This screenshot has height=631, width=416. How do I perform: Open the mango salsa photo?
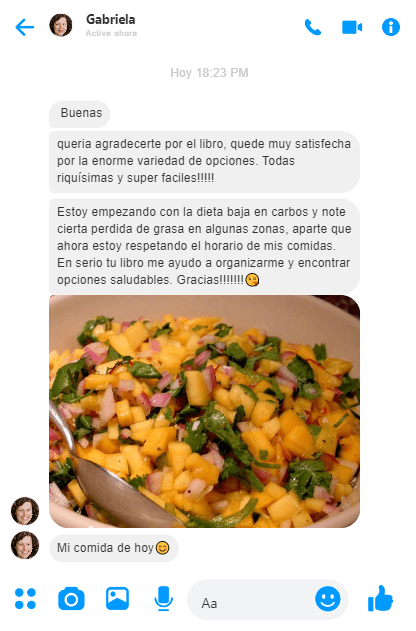tap(204, 411)
